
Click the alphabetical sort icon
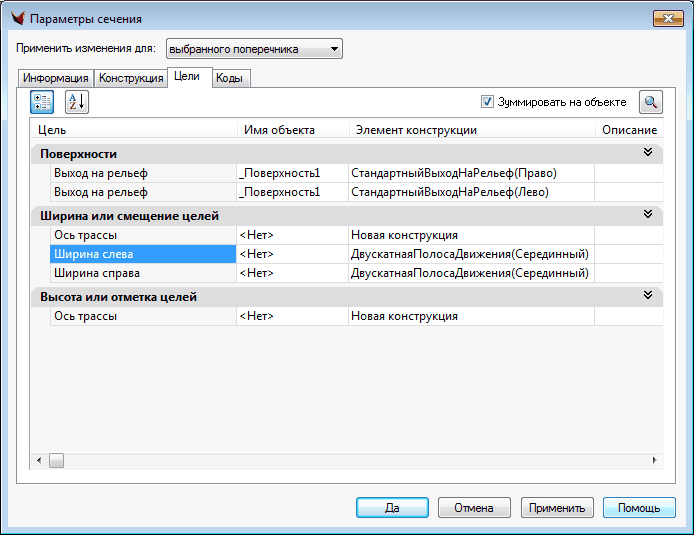point(77,101)
